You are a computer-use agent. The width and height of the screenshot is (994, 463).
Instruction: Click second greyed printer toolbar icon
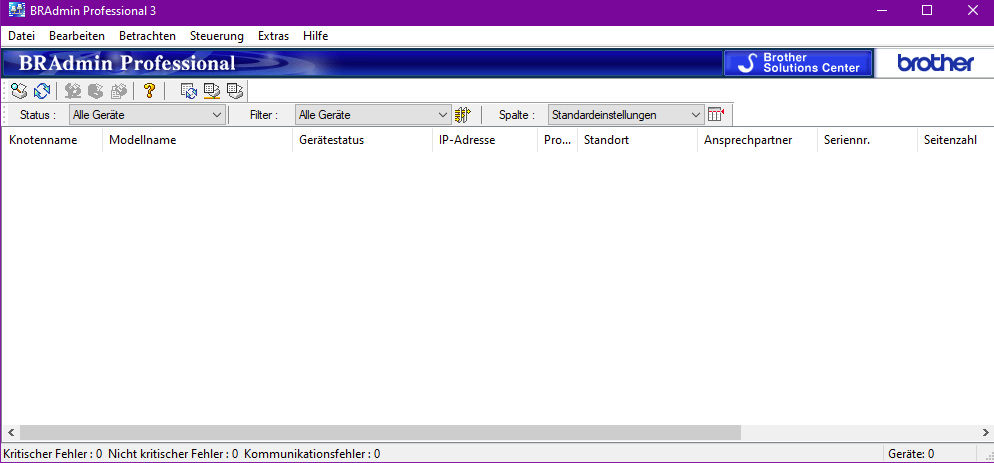[96, 91]
